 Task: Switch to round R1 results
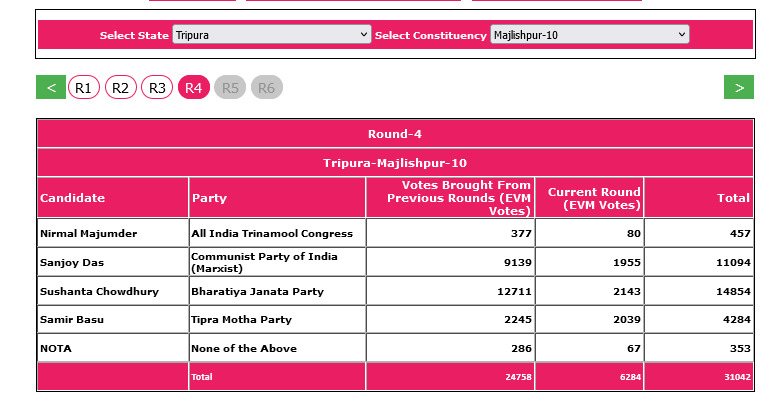84,88
